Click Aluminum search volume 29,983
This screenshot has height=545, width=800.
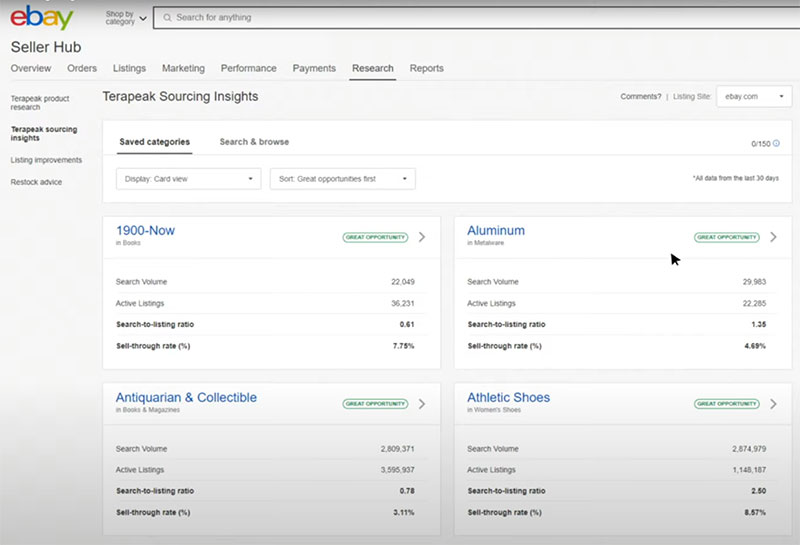(x=755, y=282)
